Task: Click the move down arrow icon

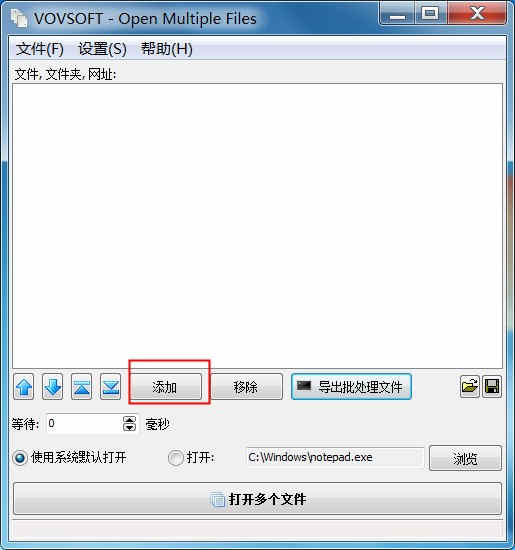Action: pos(53,387)
